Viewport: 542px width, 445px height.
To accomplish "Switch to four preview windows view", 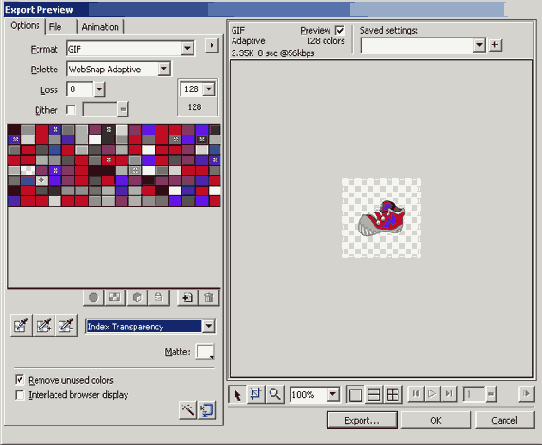I will (x=393, y=395).
